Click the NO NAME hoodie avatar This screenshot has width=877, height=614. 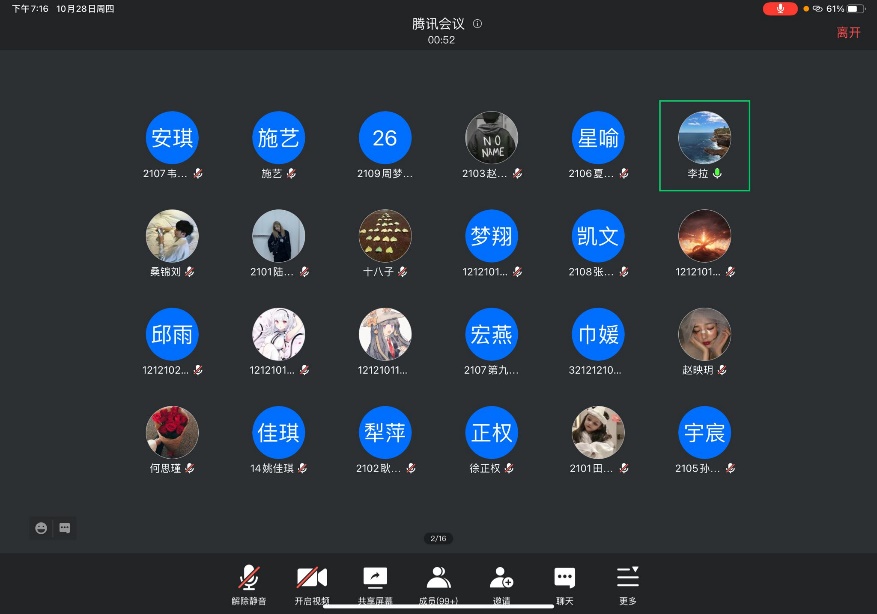491,138
